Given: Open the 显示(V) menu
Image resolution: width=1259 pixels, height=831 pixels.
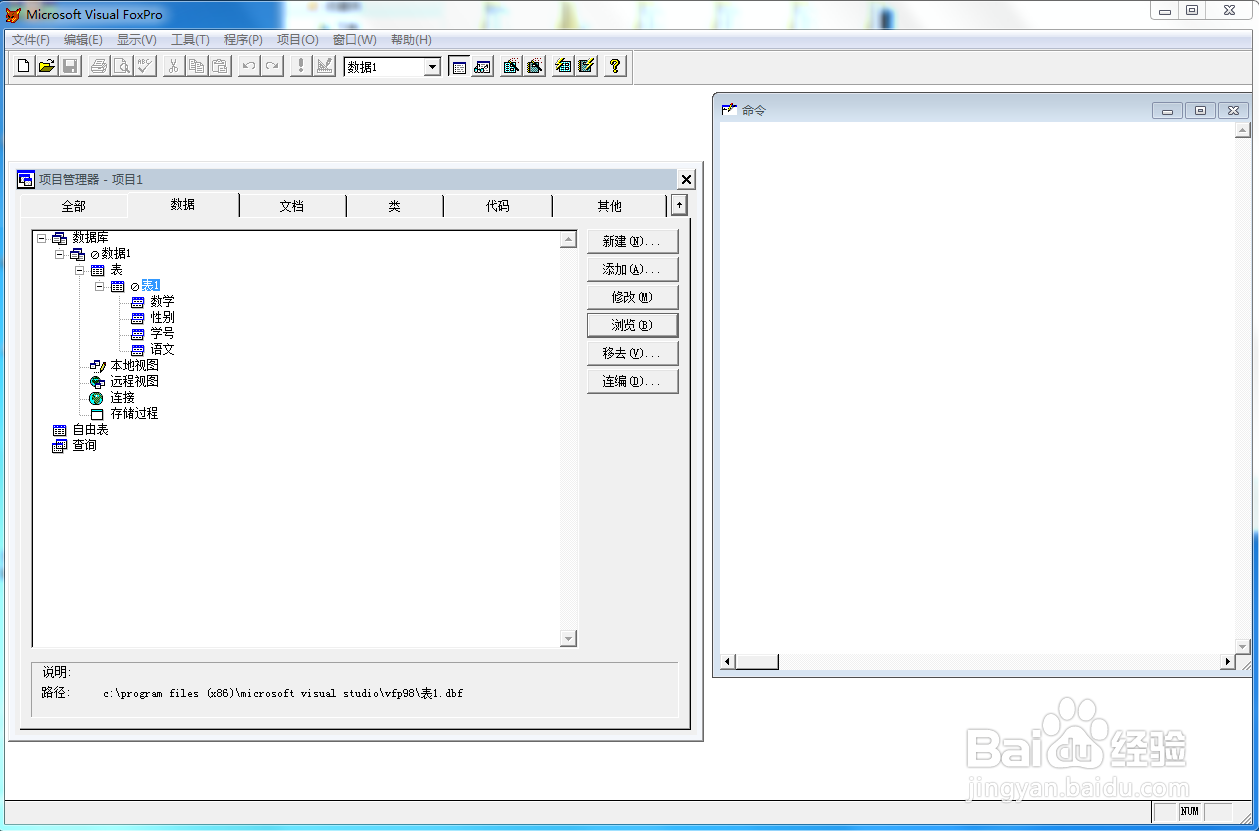Looking at the screenshot, I should [137, 40].
